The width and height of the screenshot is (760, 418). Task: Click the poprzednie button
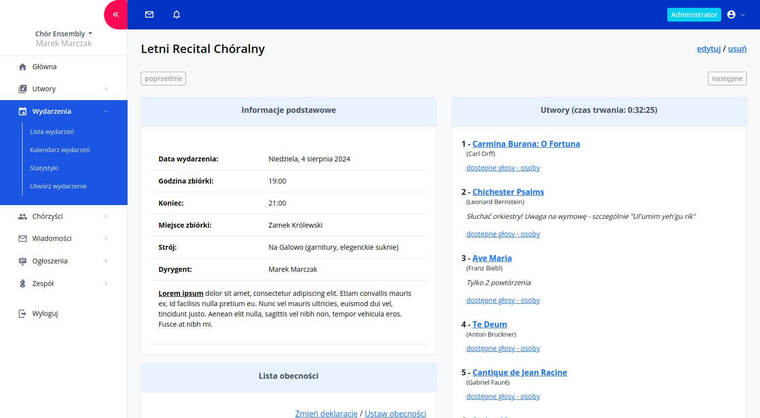[x=163, y=78]
